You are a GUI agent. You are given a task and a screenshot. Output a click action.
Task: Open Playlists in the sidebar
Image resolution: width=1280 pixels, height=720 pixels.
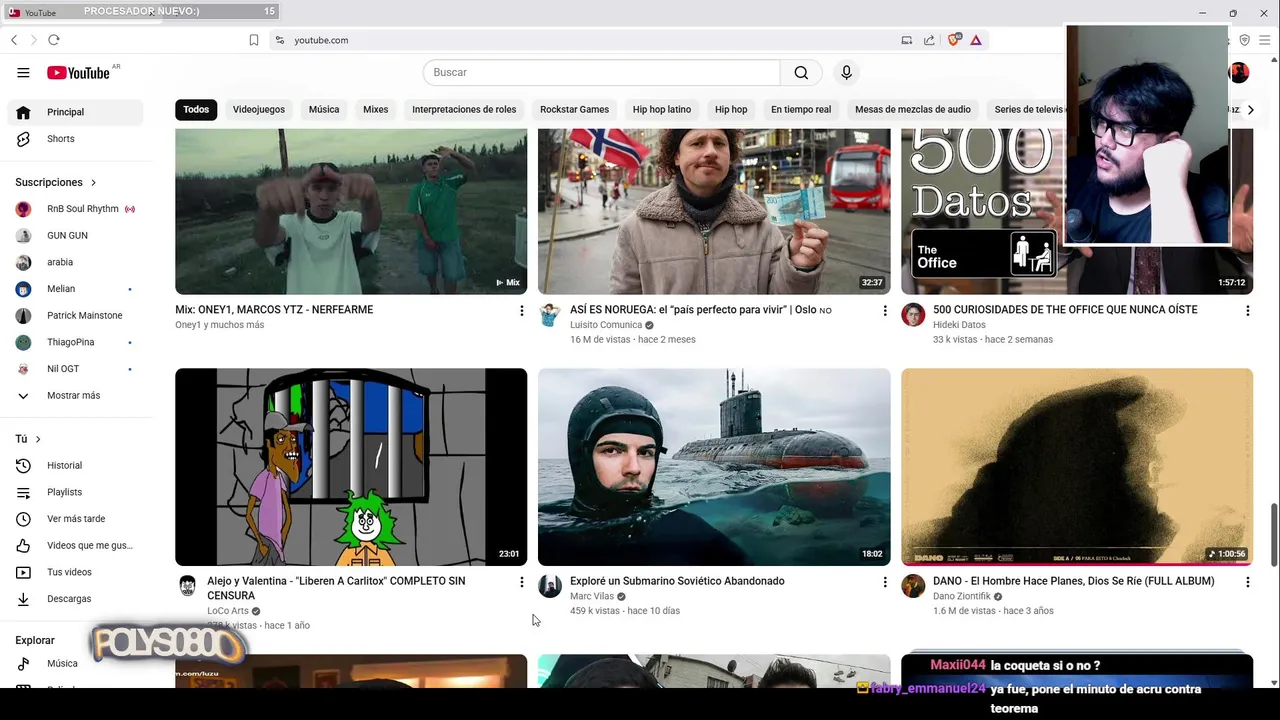click(75, 492)
